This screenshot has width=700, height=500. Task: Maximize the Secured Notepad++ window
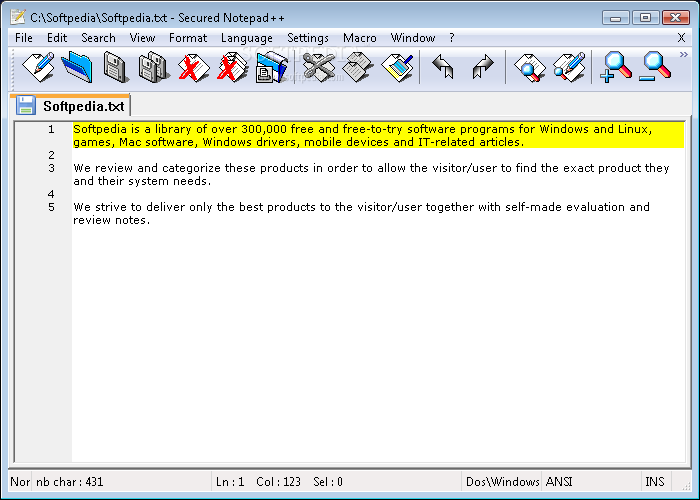coord(645,17)
